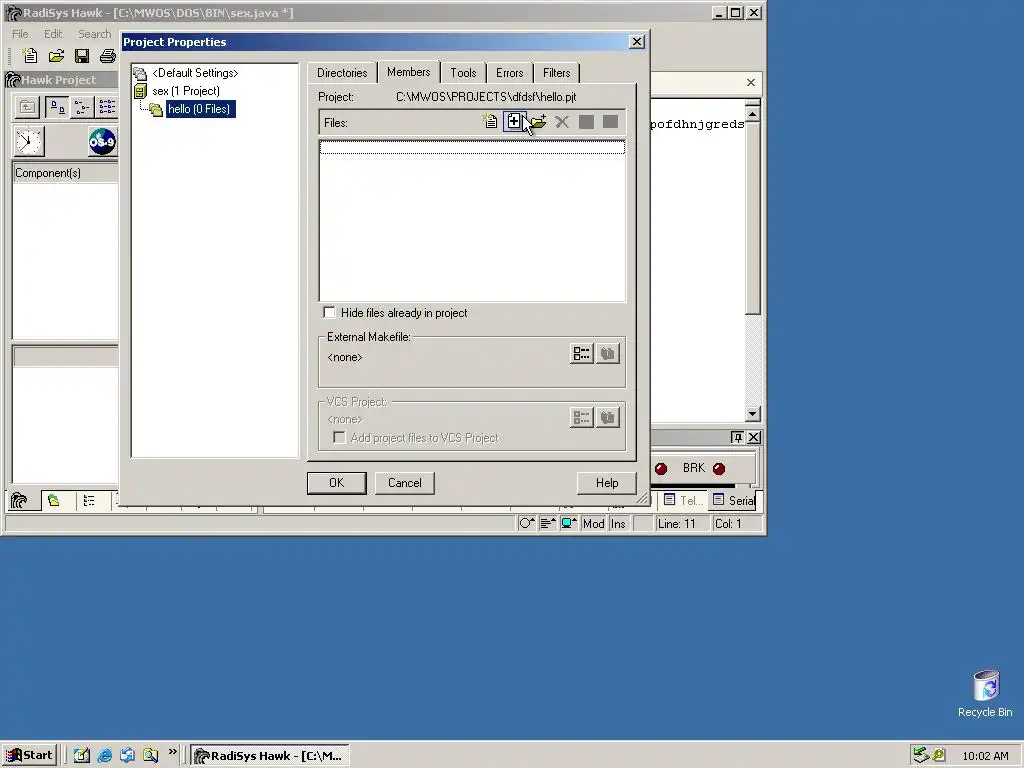This screenshot has height=768, width=1024.
Task: Close the Project Properties dialog
Action: [637, 42]
